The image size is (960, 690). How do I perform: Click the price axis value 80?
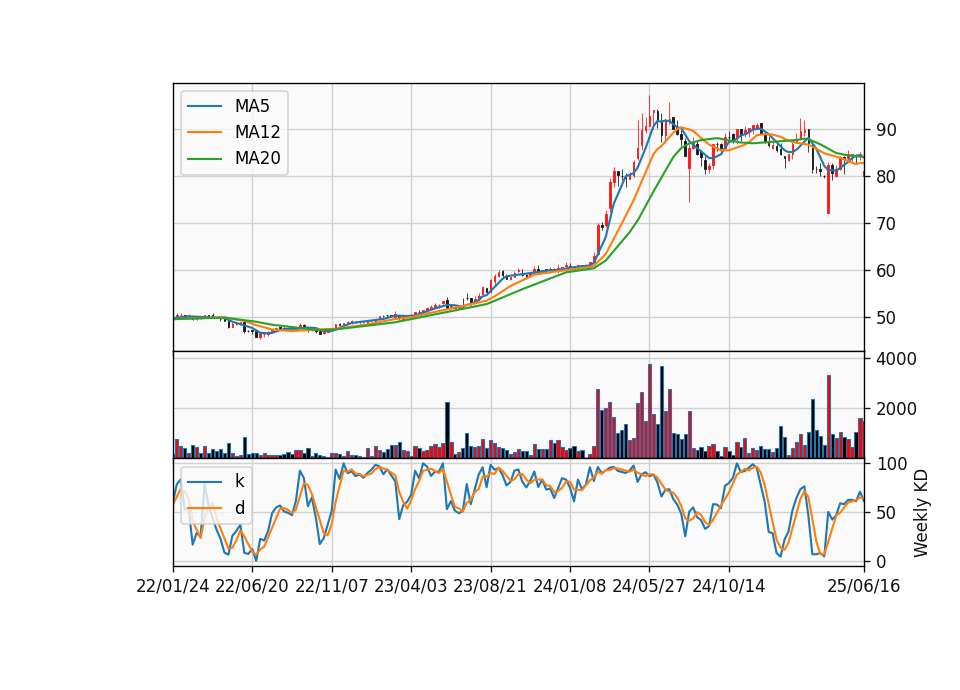(886, 177)
